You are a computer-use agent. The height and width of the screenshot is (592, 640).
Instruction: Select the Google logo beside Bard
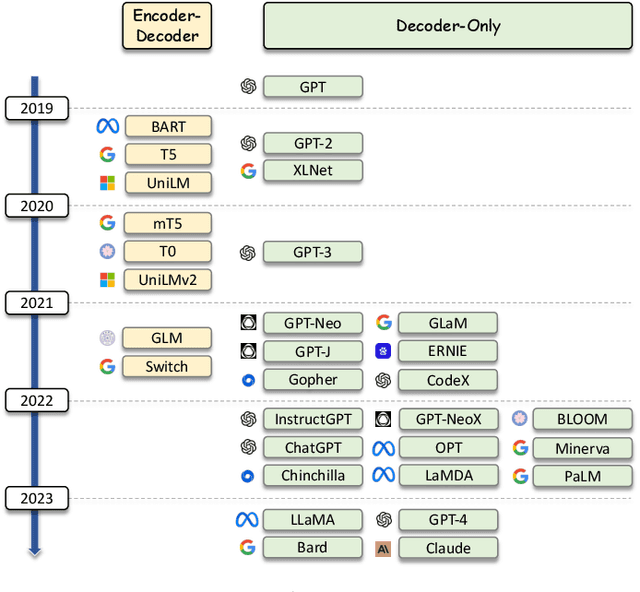tap(248, 548)
